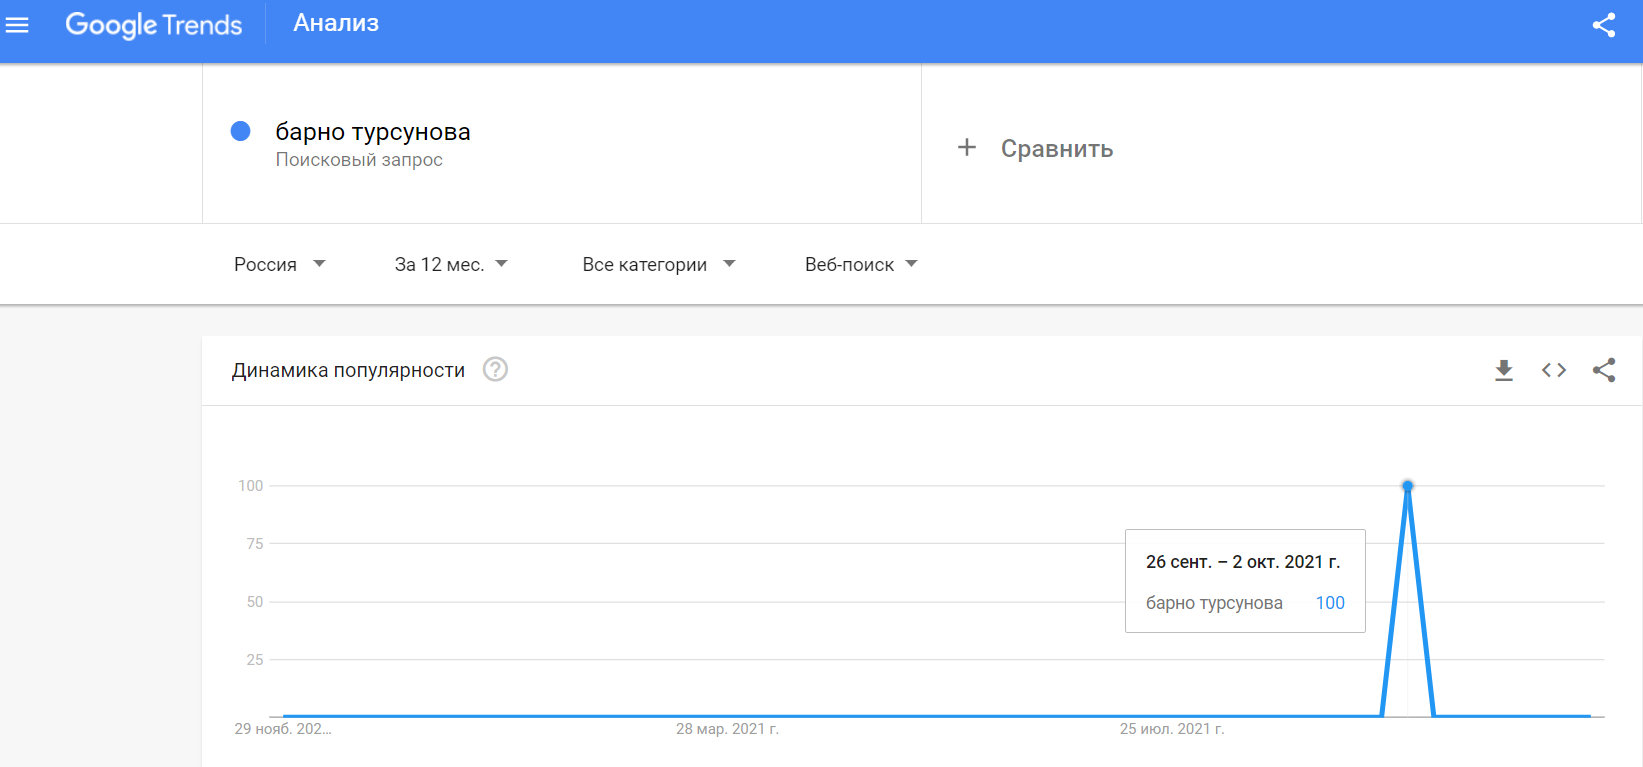Share the trends report via top share icon
Screen dimensions: 1643x767
(1604, 25)
